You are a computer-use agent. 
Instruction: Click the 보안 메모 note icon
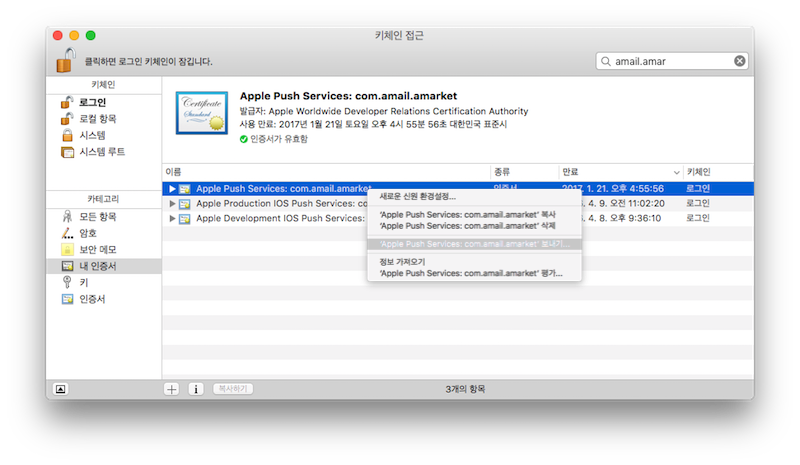[x=67, y=250]
